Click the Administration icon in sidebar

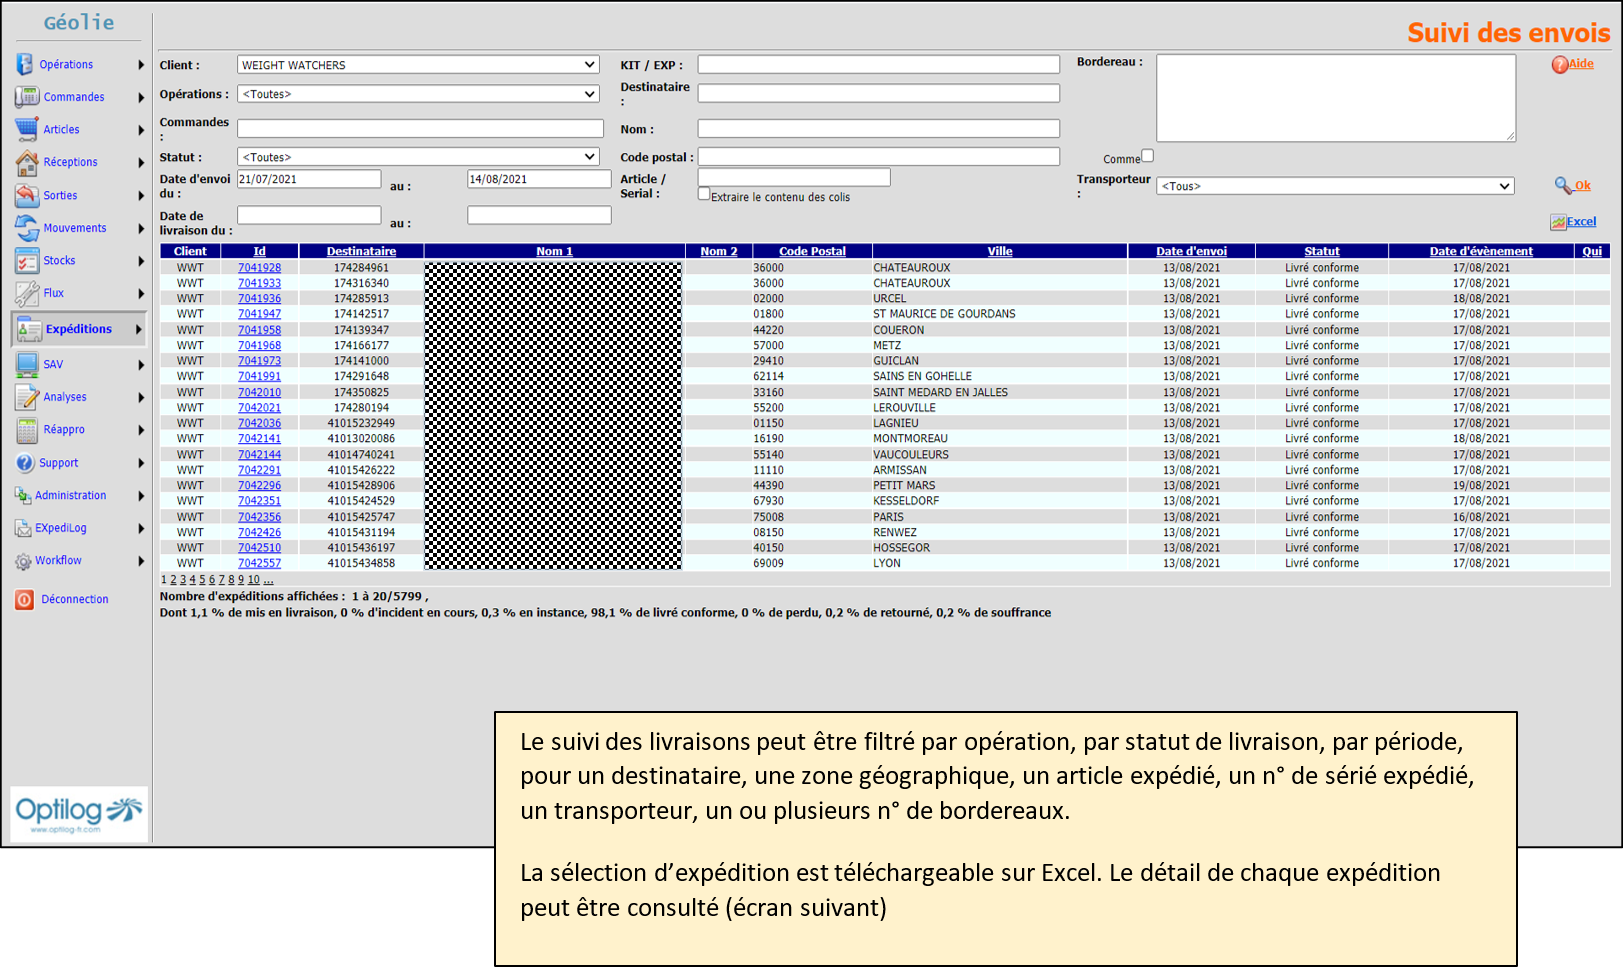(x=23, y=495)
